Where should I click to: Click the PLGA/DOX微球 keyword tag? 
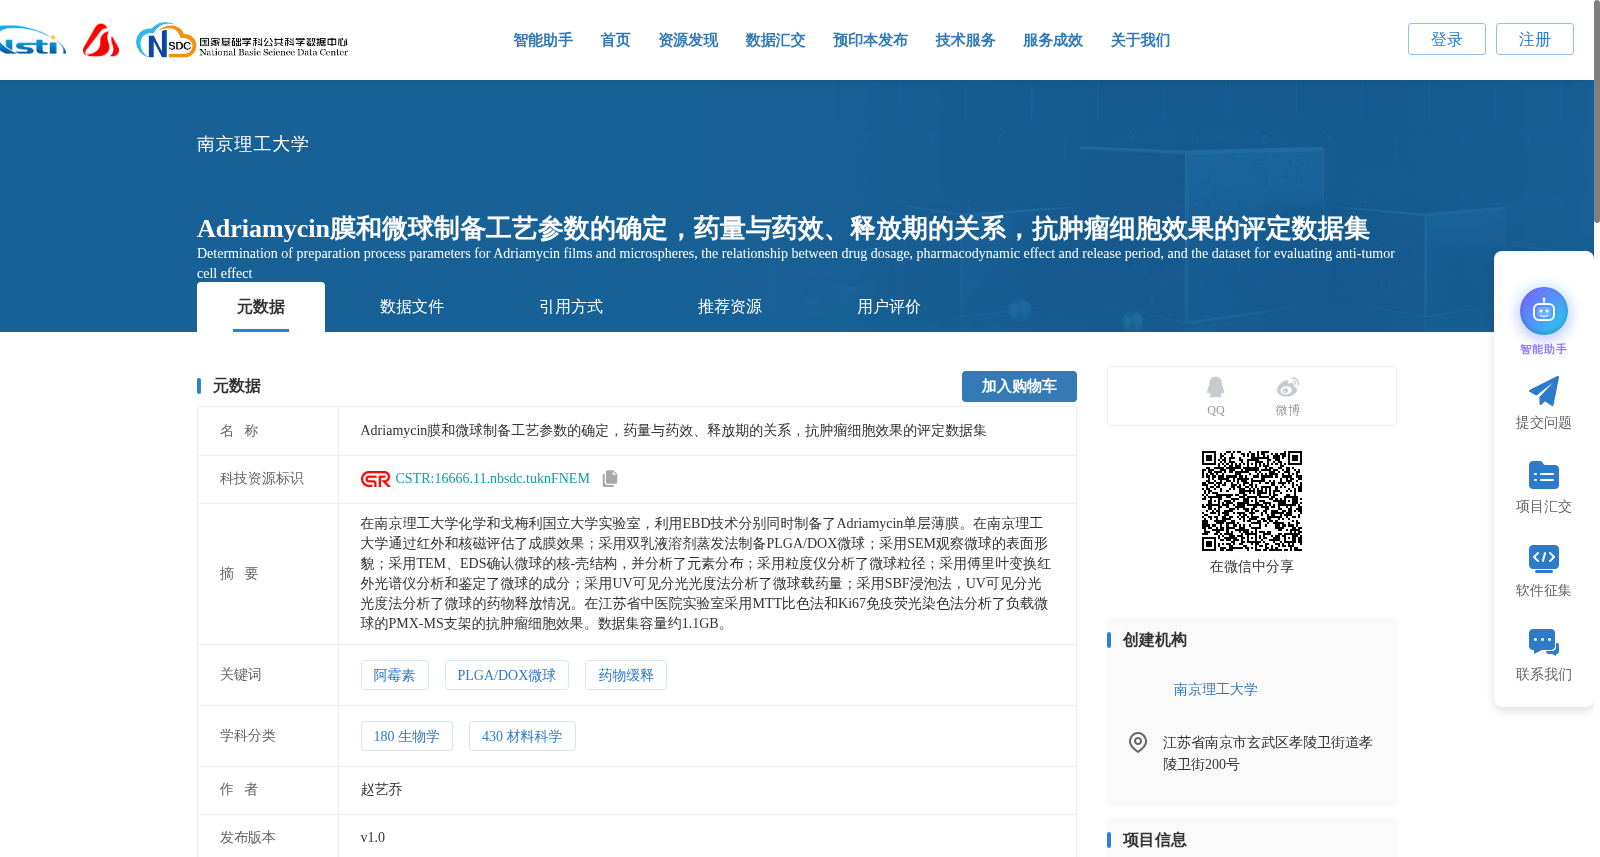click(x=506, y=675)
